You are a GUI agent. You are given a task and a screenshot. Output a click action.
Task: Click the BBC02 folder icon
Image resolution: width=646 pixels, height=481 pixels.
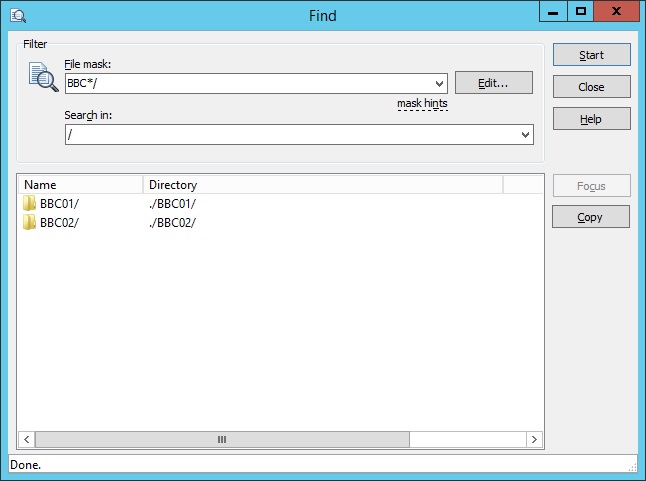pos(30,222)
